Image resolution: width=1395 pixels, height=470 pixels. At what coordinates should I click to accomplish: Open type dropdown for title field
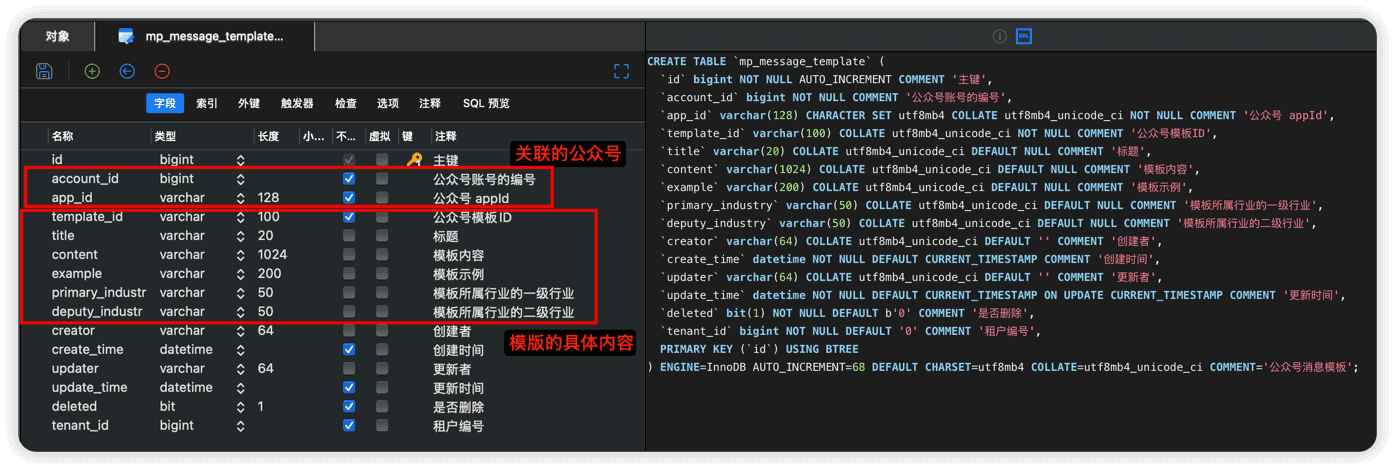(x=241, y=236)
